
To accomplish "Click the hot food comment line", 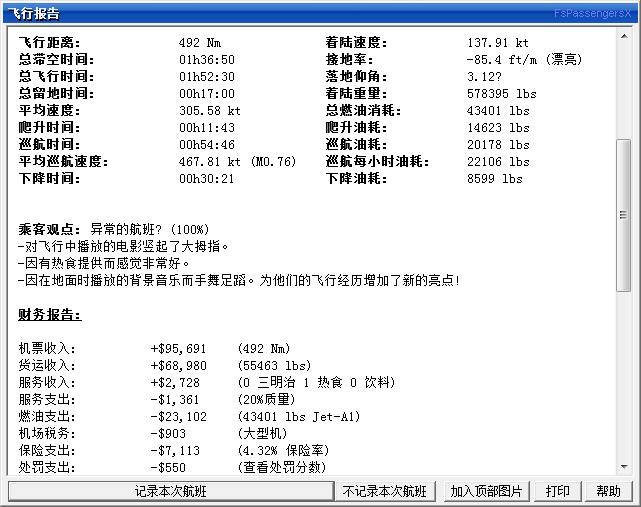I will pyautogui.click(x=104, y=263).
